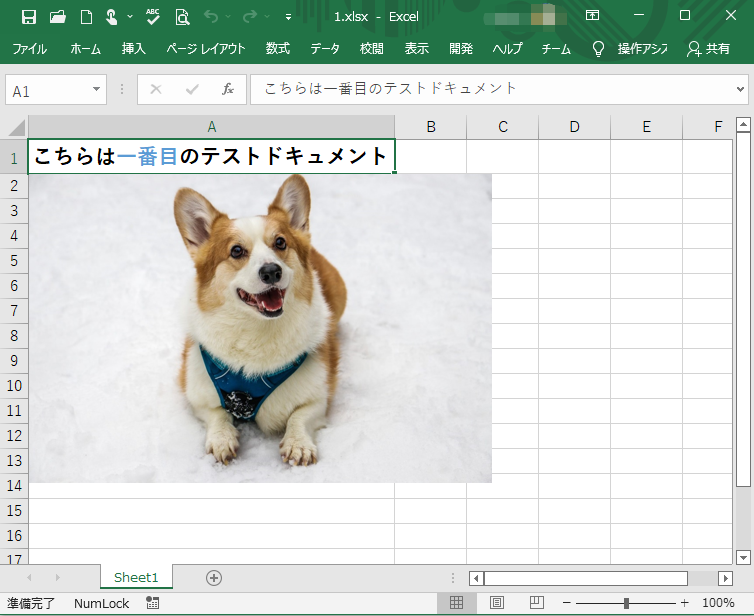Viewport: 754px width, 616px height.
Task: Click the 共有 share button
Action: tap(709, 49)
